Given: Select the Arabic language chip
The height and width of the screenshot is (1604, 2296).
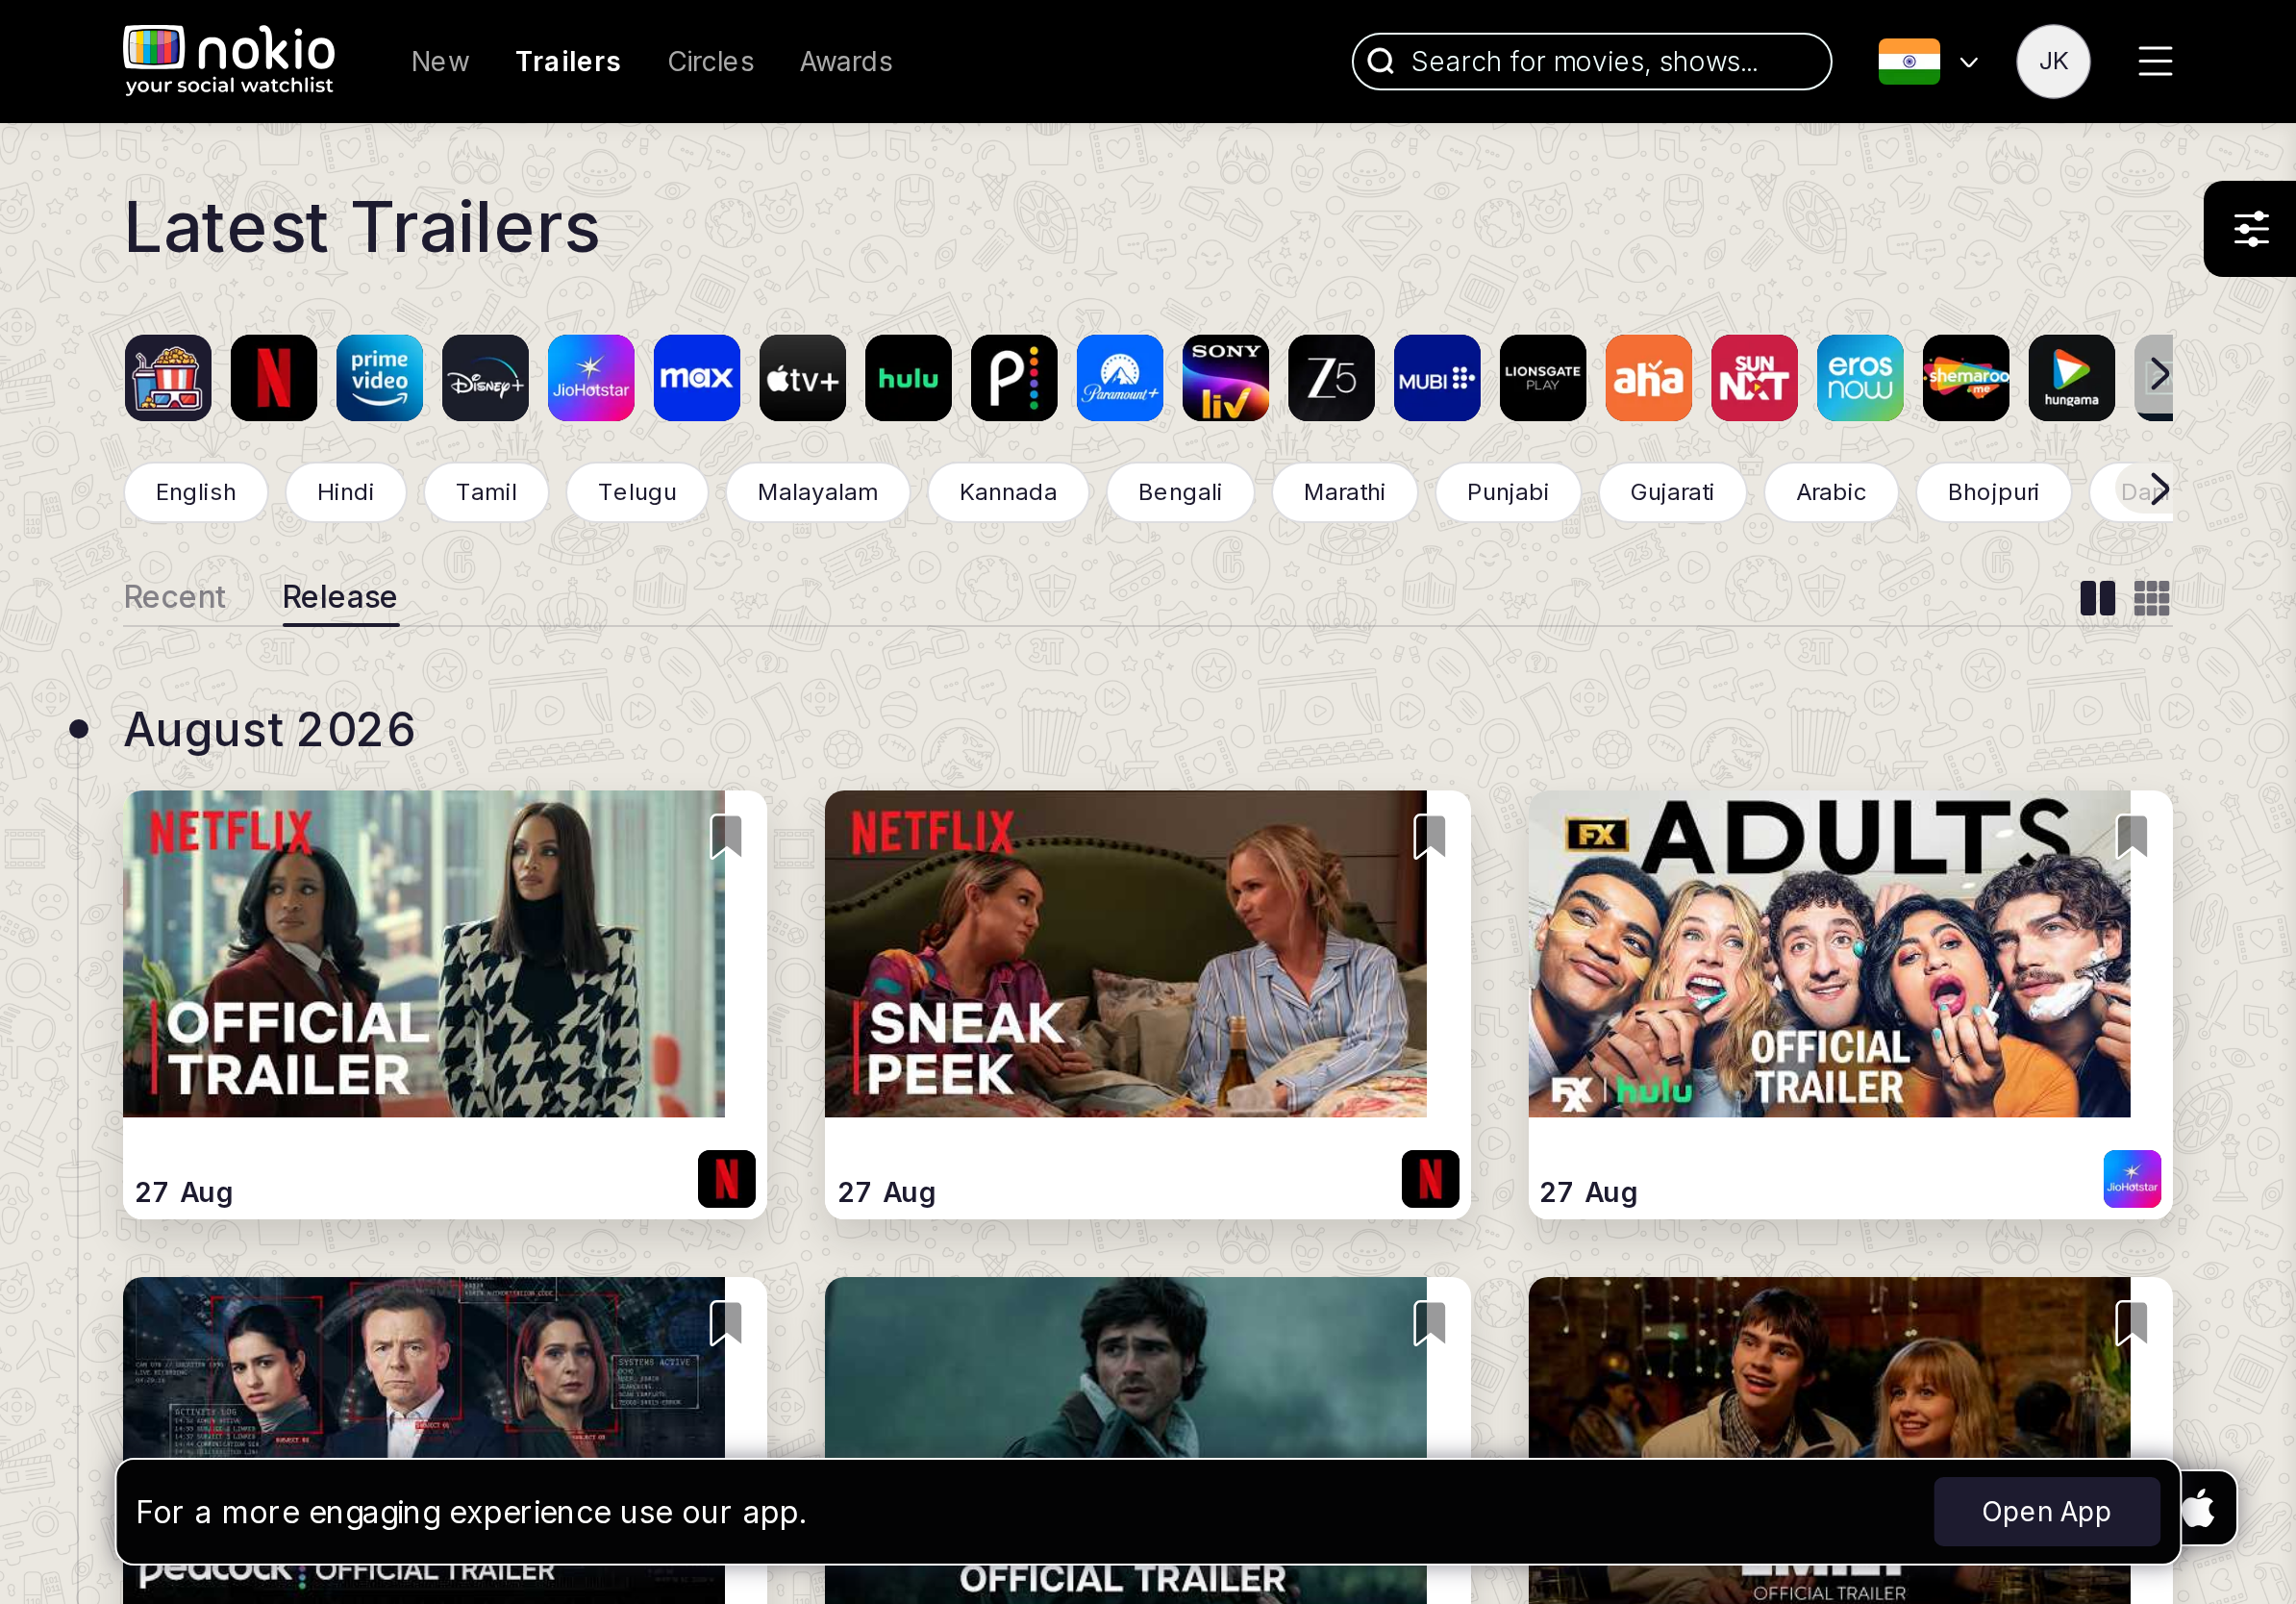Looking at the screenshot, I should [1831, 492].
